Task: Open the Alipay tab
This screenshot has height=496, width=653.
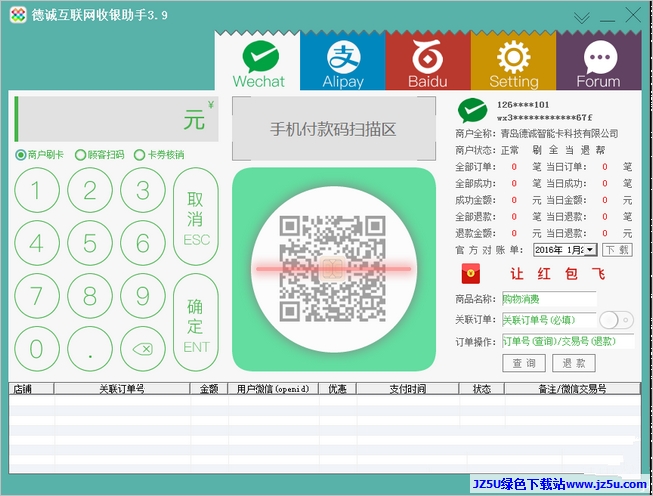Action: click(343, 61)
